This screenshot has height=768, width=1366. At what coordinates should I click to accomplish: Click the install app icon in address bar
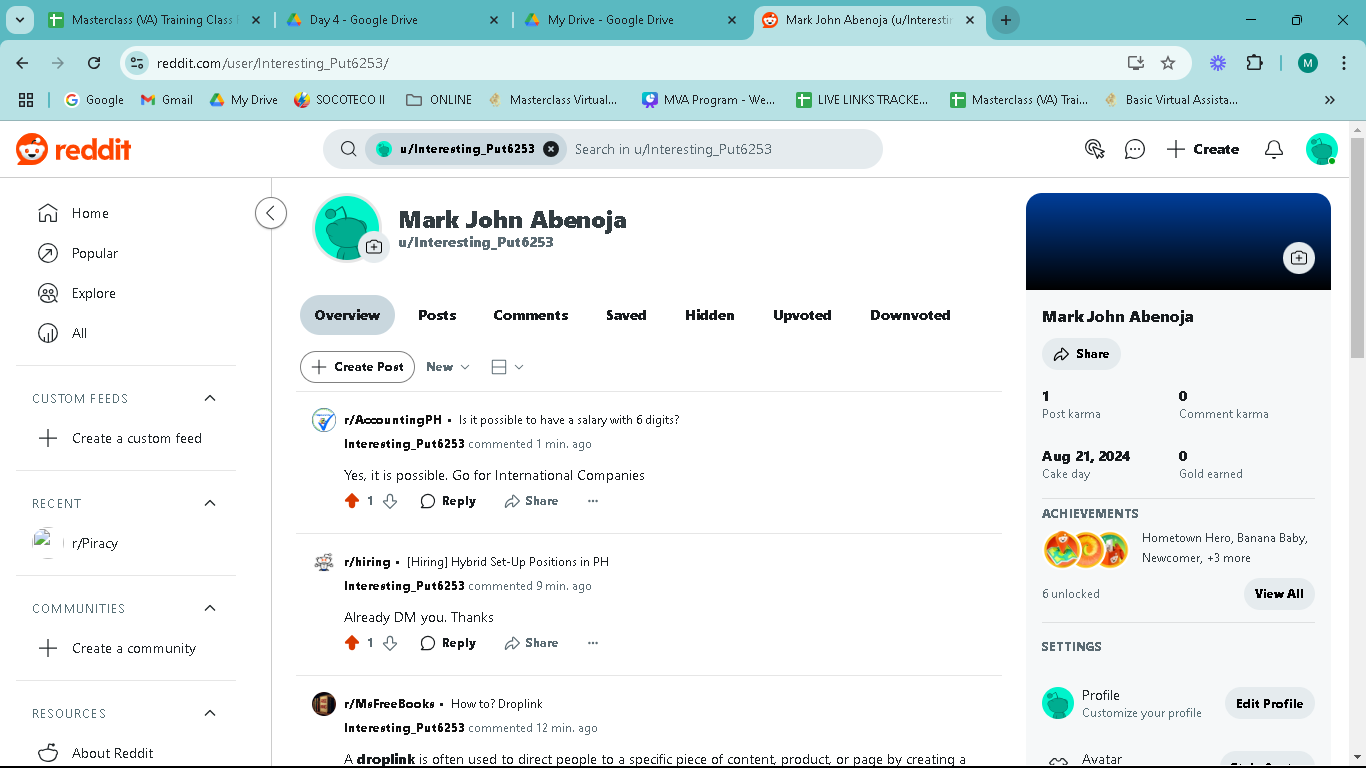click(x=1135, y=63)
